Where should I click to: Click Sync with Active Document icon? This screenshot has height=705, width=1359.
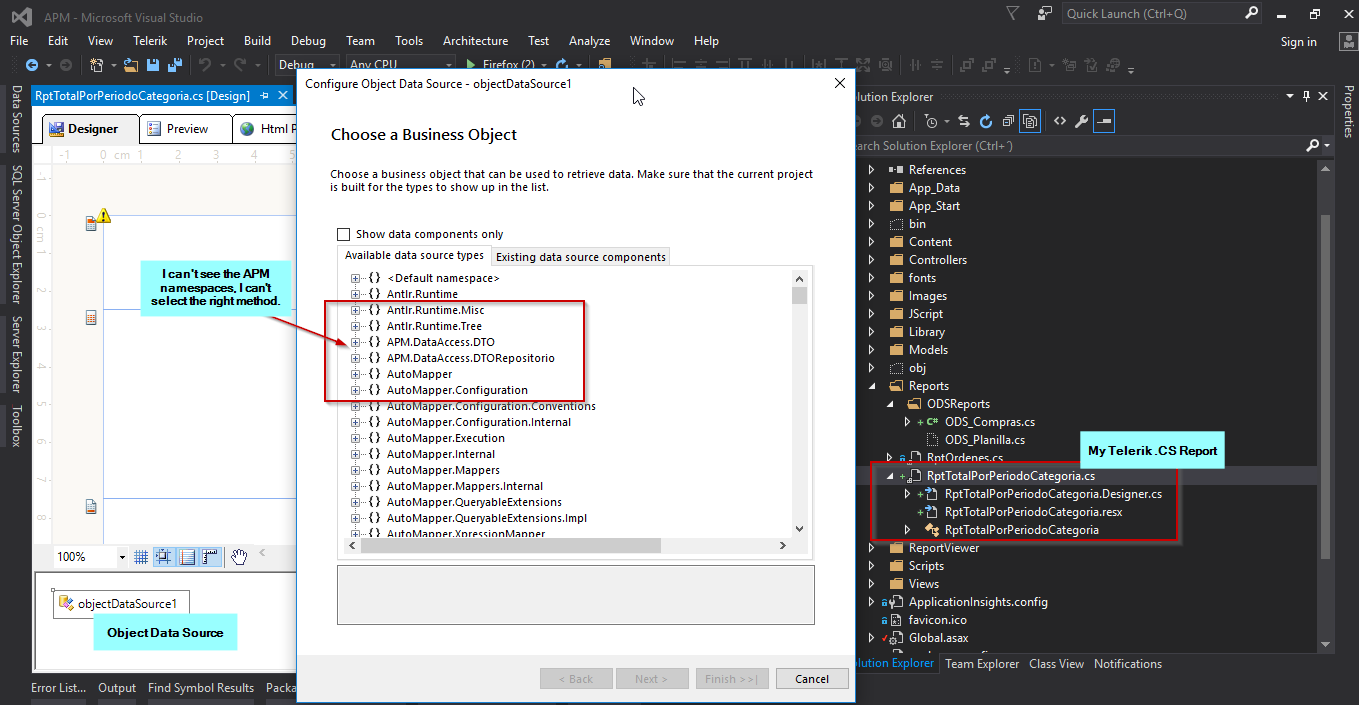[964, 122]
